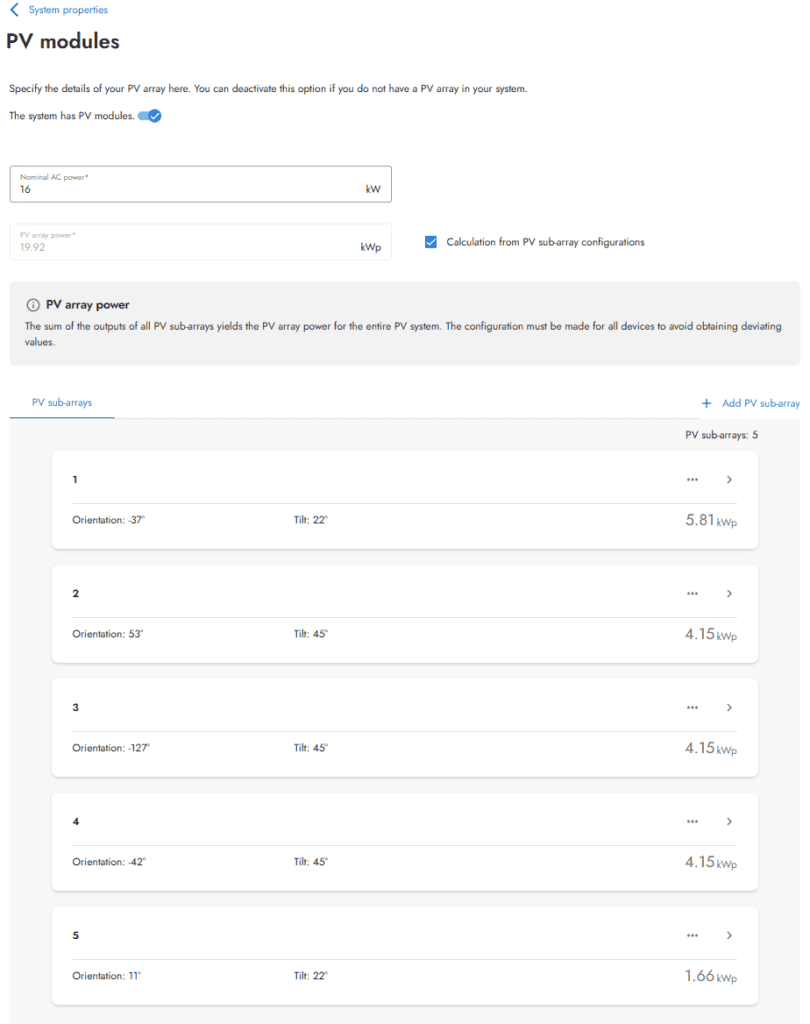This screenshot has width=810, height=1024.
Task: Go back via System properties link
Action: [x=68, y=10]
